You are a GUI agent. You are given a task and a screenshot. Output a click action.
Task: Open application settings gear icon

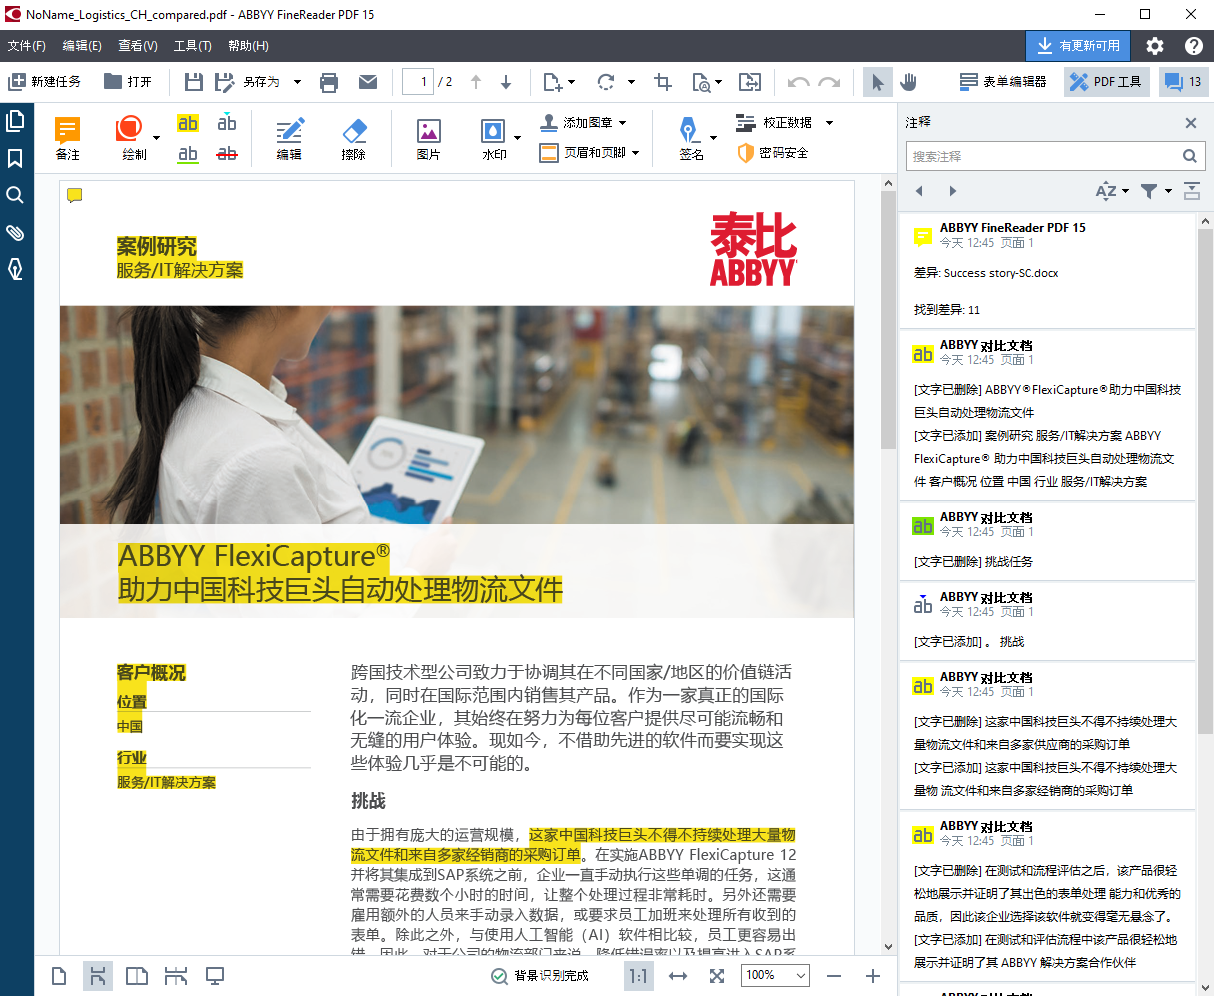point(1155,46)
